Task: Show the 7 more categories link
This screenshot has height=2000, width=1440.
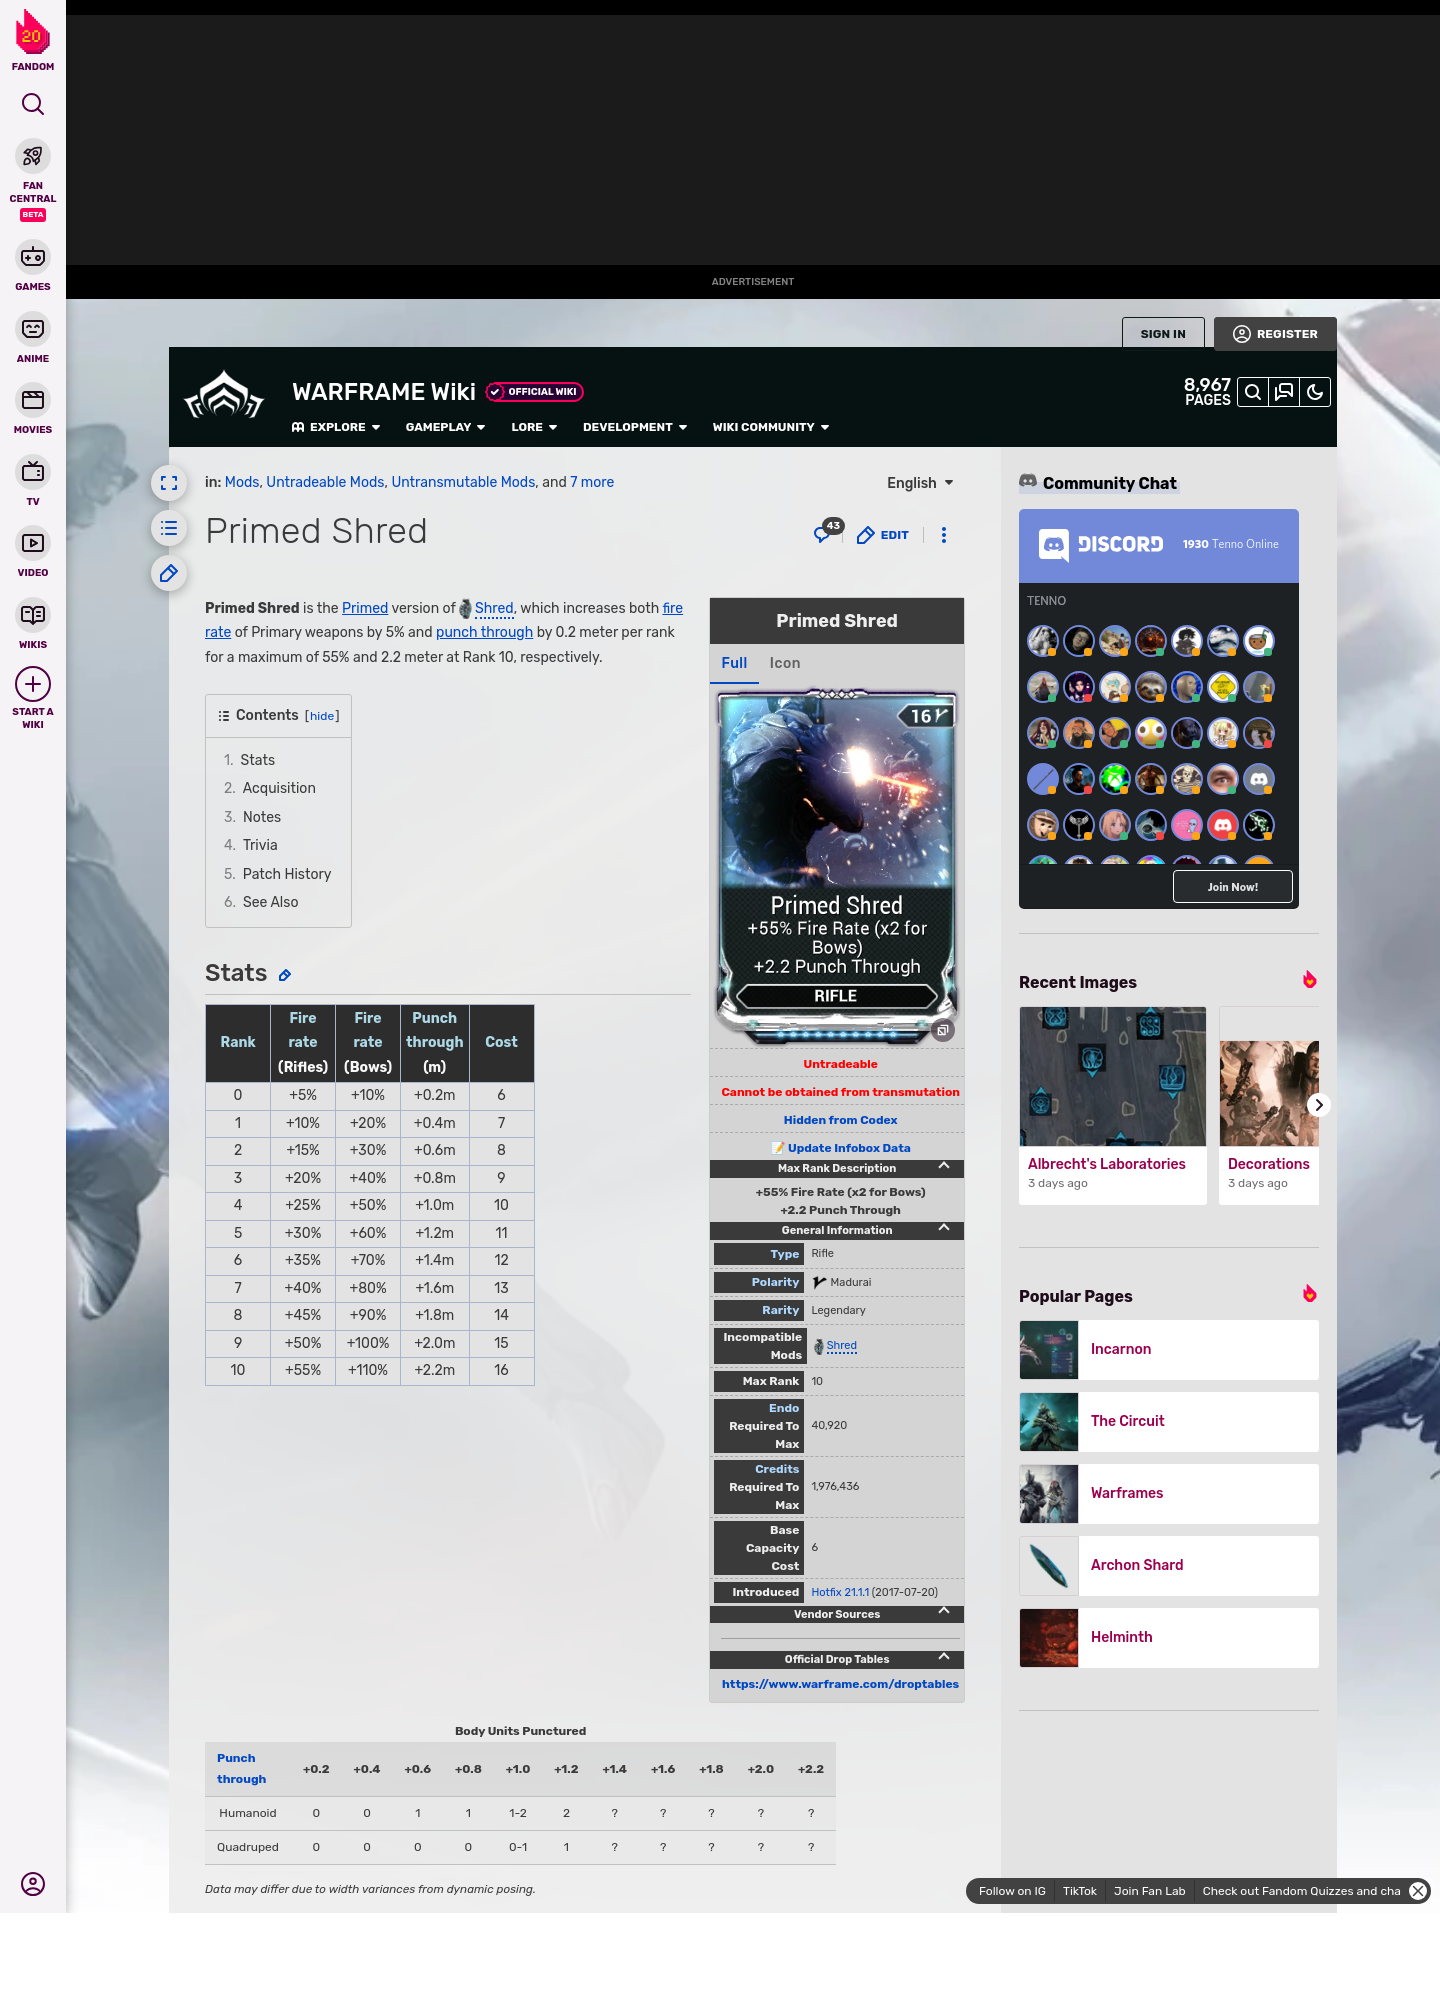Action: (592, 482)
